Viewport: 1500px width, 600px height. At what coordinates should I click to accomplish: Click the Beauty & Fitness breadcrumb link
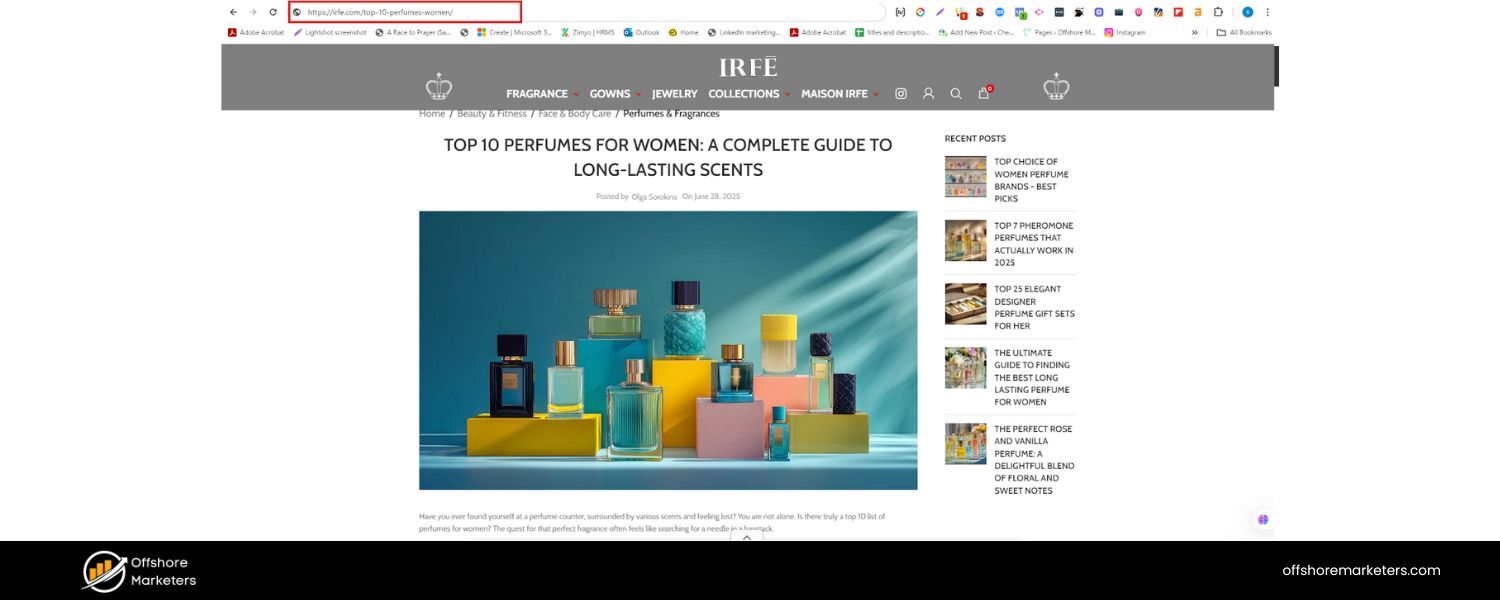(x=491, y=114)
